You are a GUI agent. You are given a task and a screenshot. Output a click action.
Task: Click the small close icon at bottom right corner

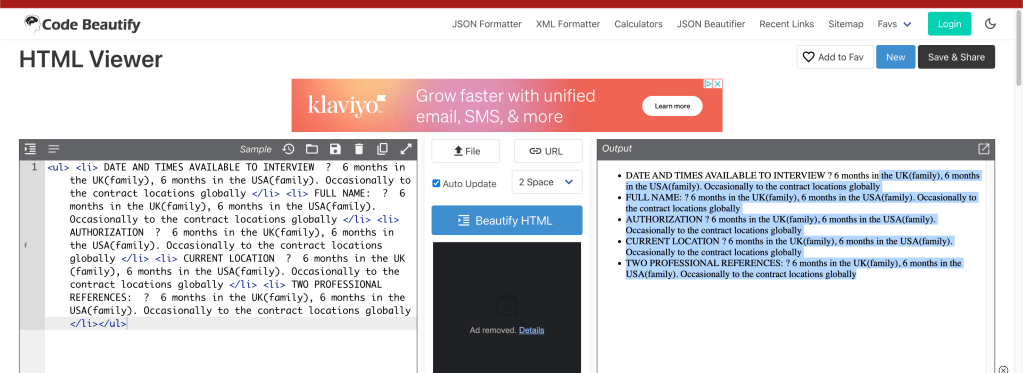point(1003,369)
